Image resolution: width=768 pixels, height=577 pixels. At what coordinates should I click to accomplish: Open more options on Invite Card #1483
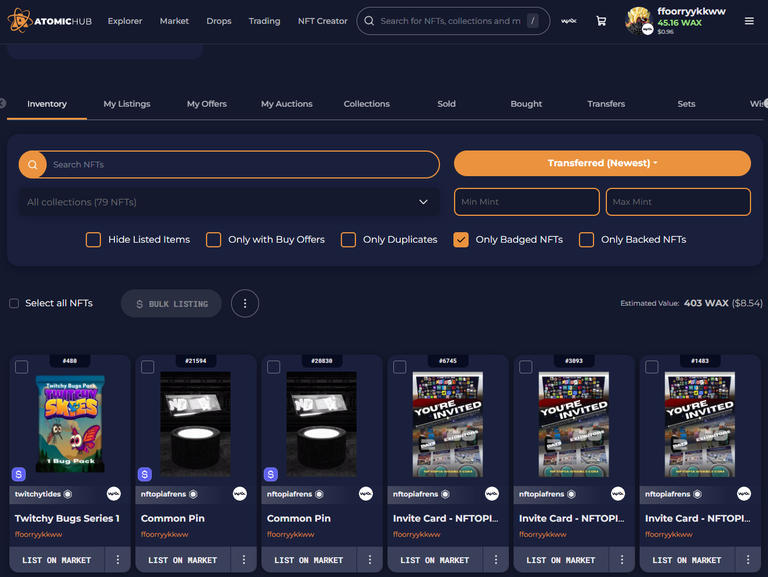[x=748, y=559]
